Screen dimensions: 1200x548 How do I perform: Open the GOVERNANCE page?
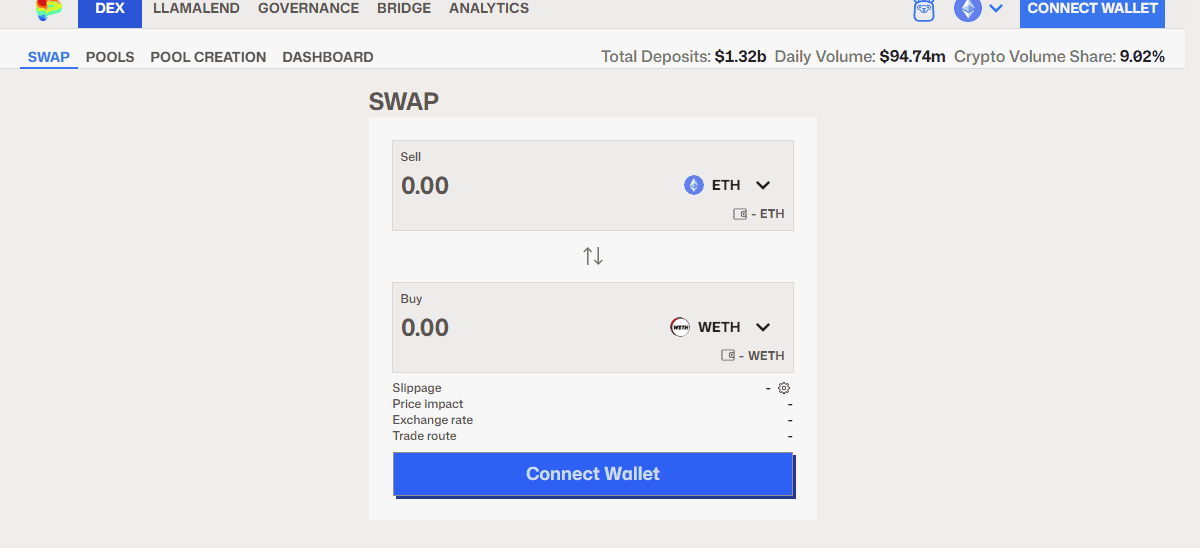click(x=308, y=8)
